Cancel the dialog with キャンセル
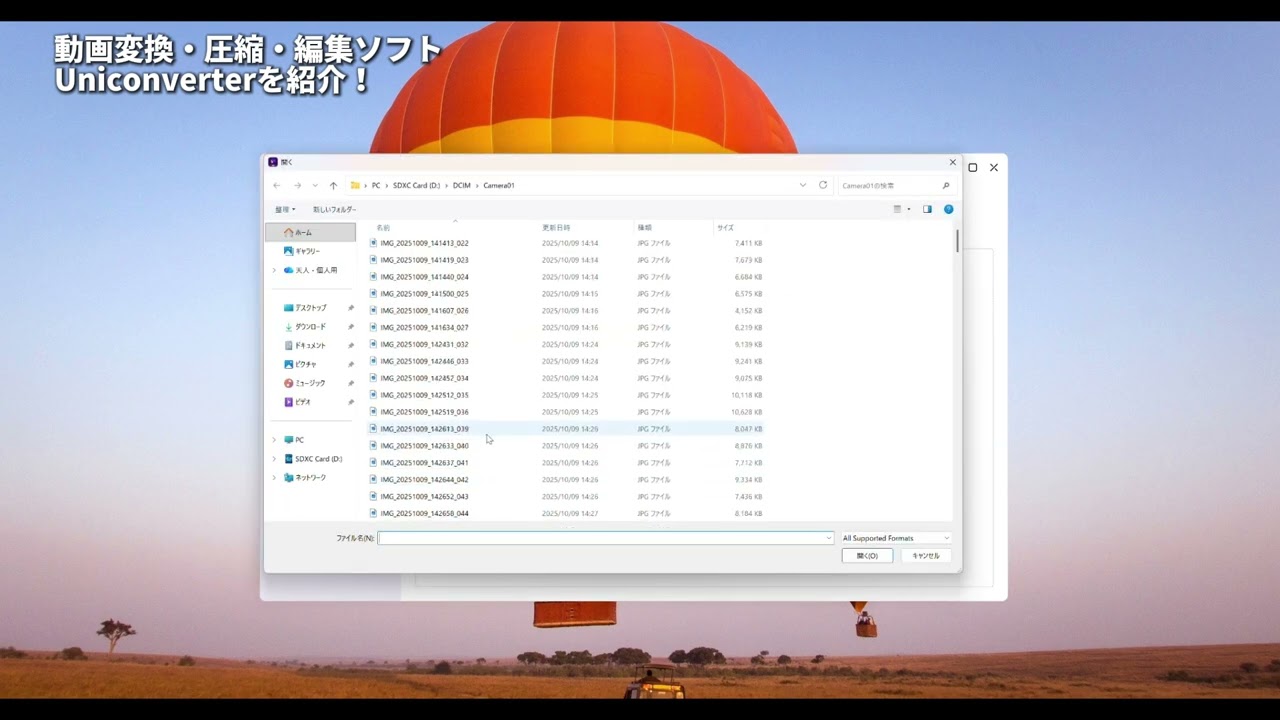 click(x=925, y=556)
